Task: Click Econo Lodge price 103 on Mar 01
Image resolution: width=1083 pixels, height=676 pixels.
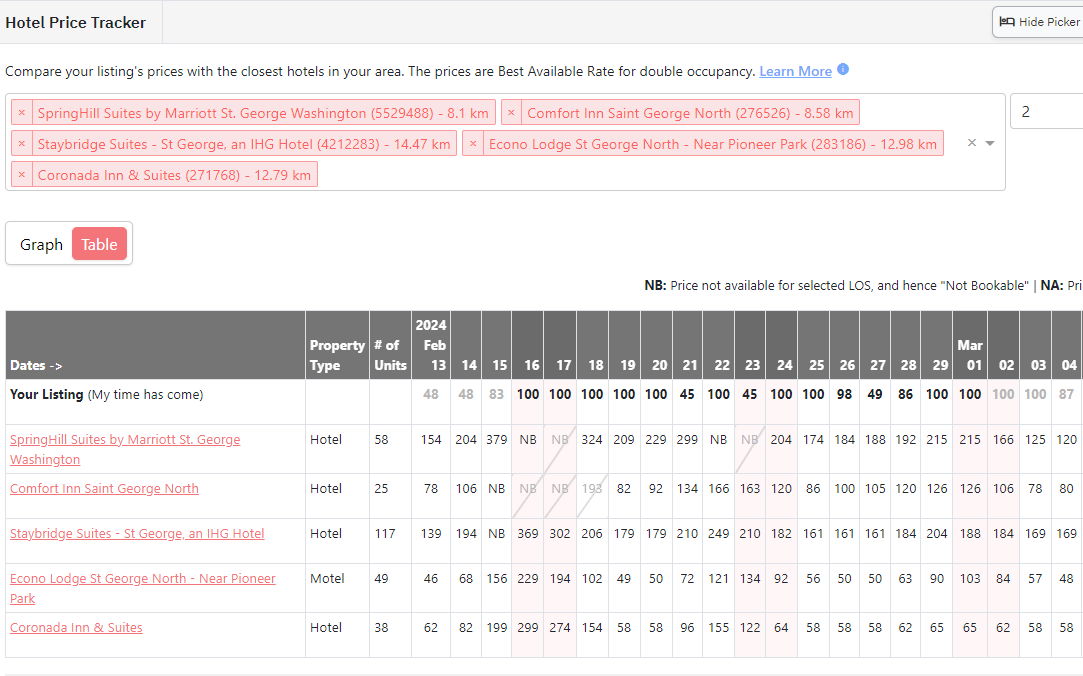Action: point(970,579)
